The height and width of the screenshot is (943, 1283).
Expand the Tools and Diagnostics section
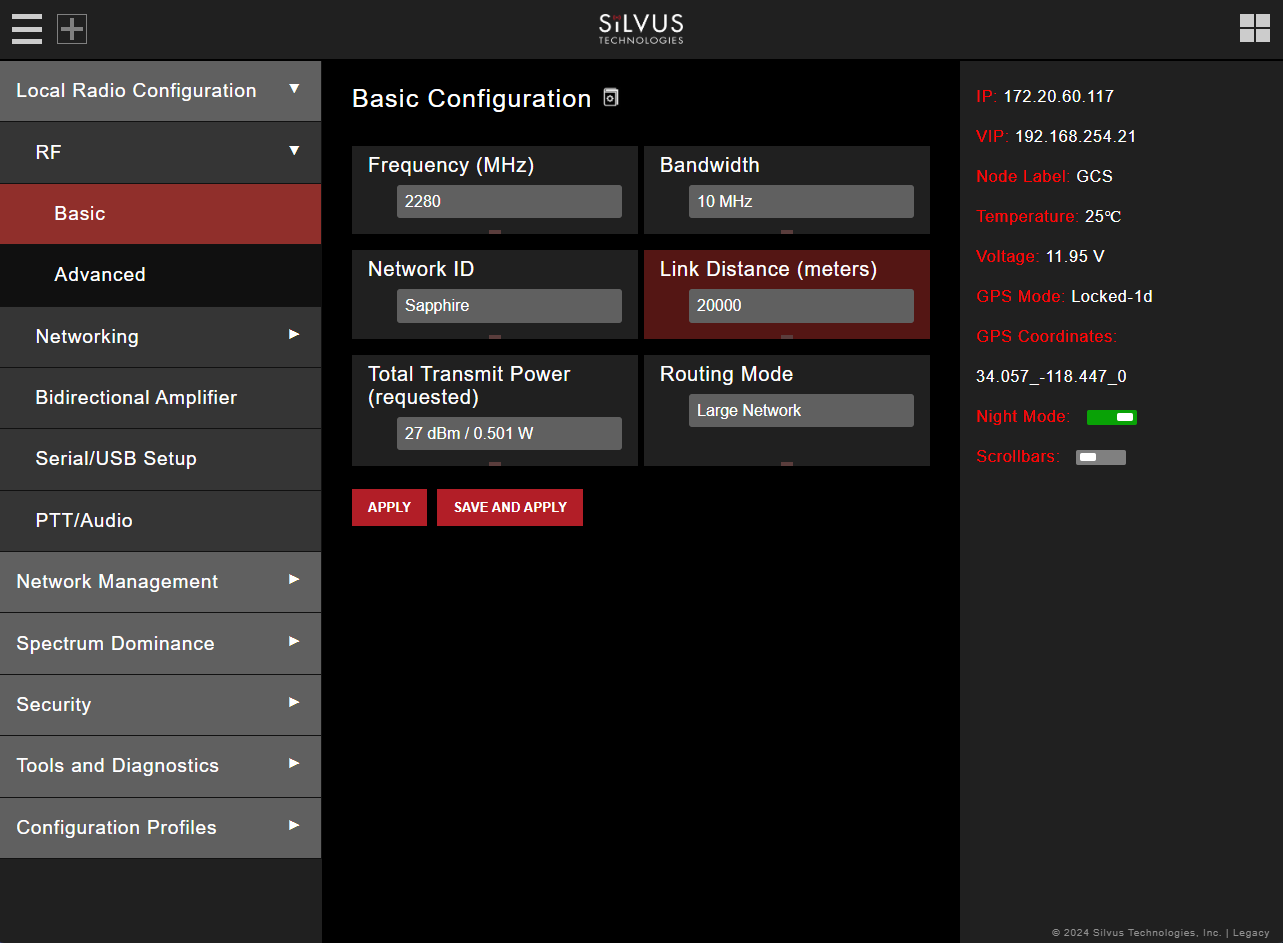(160, 766)
